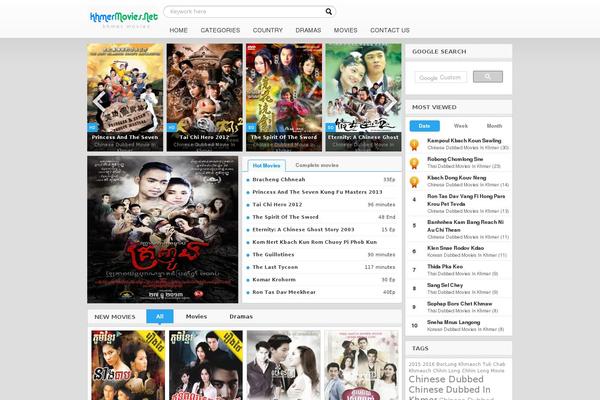The image size is (600, 400).
Task: Open the third New Movies poster thumbnail
Action: tap(284, 365)
